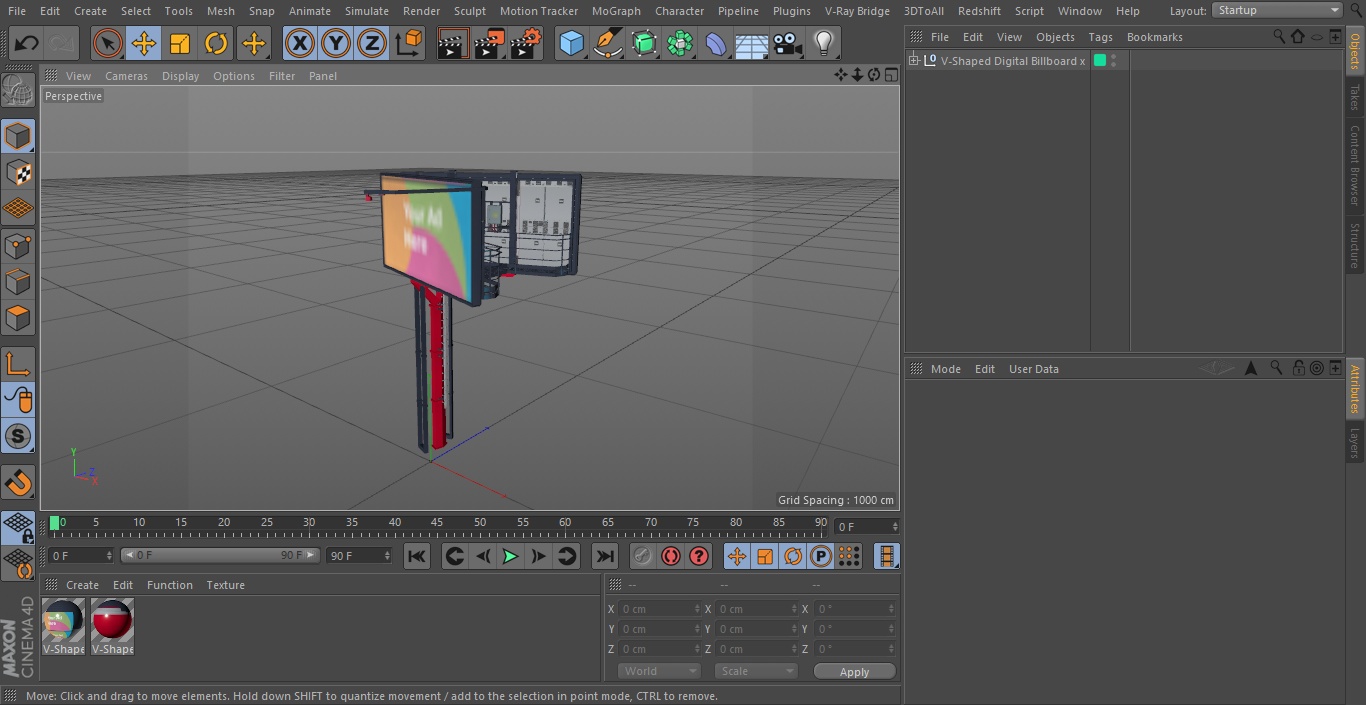The image size is (1366, 705).
Task: Open Attributes User Data menu
Action: pyautogui.click(x=1033, y=369)
